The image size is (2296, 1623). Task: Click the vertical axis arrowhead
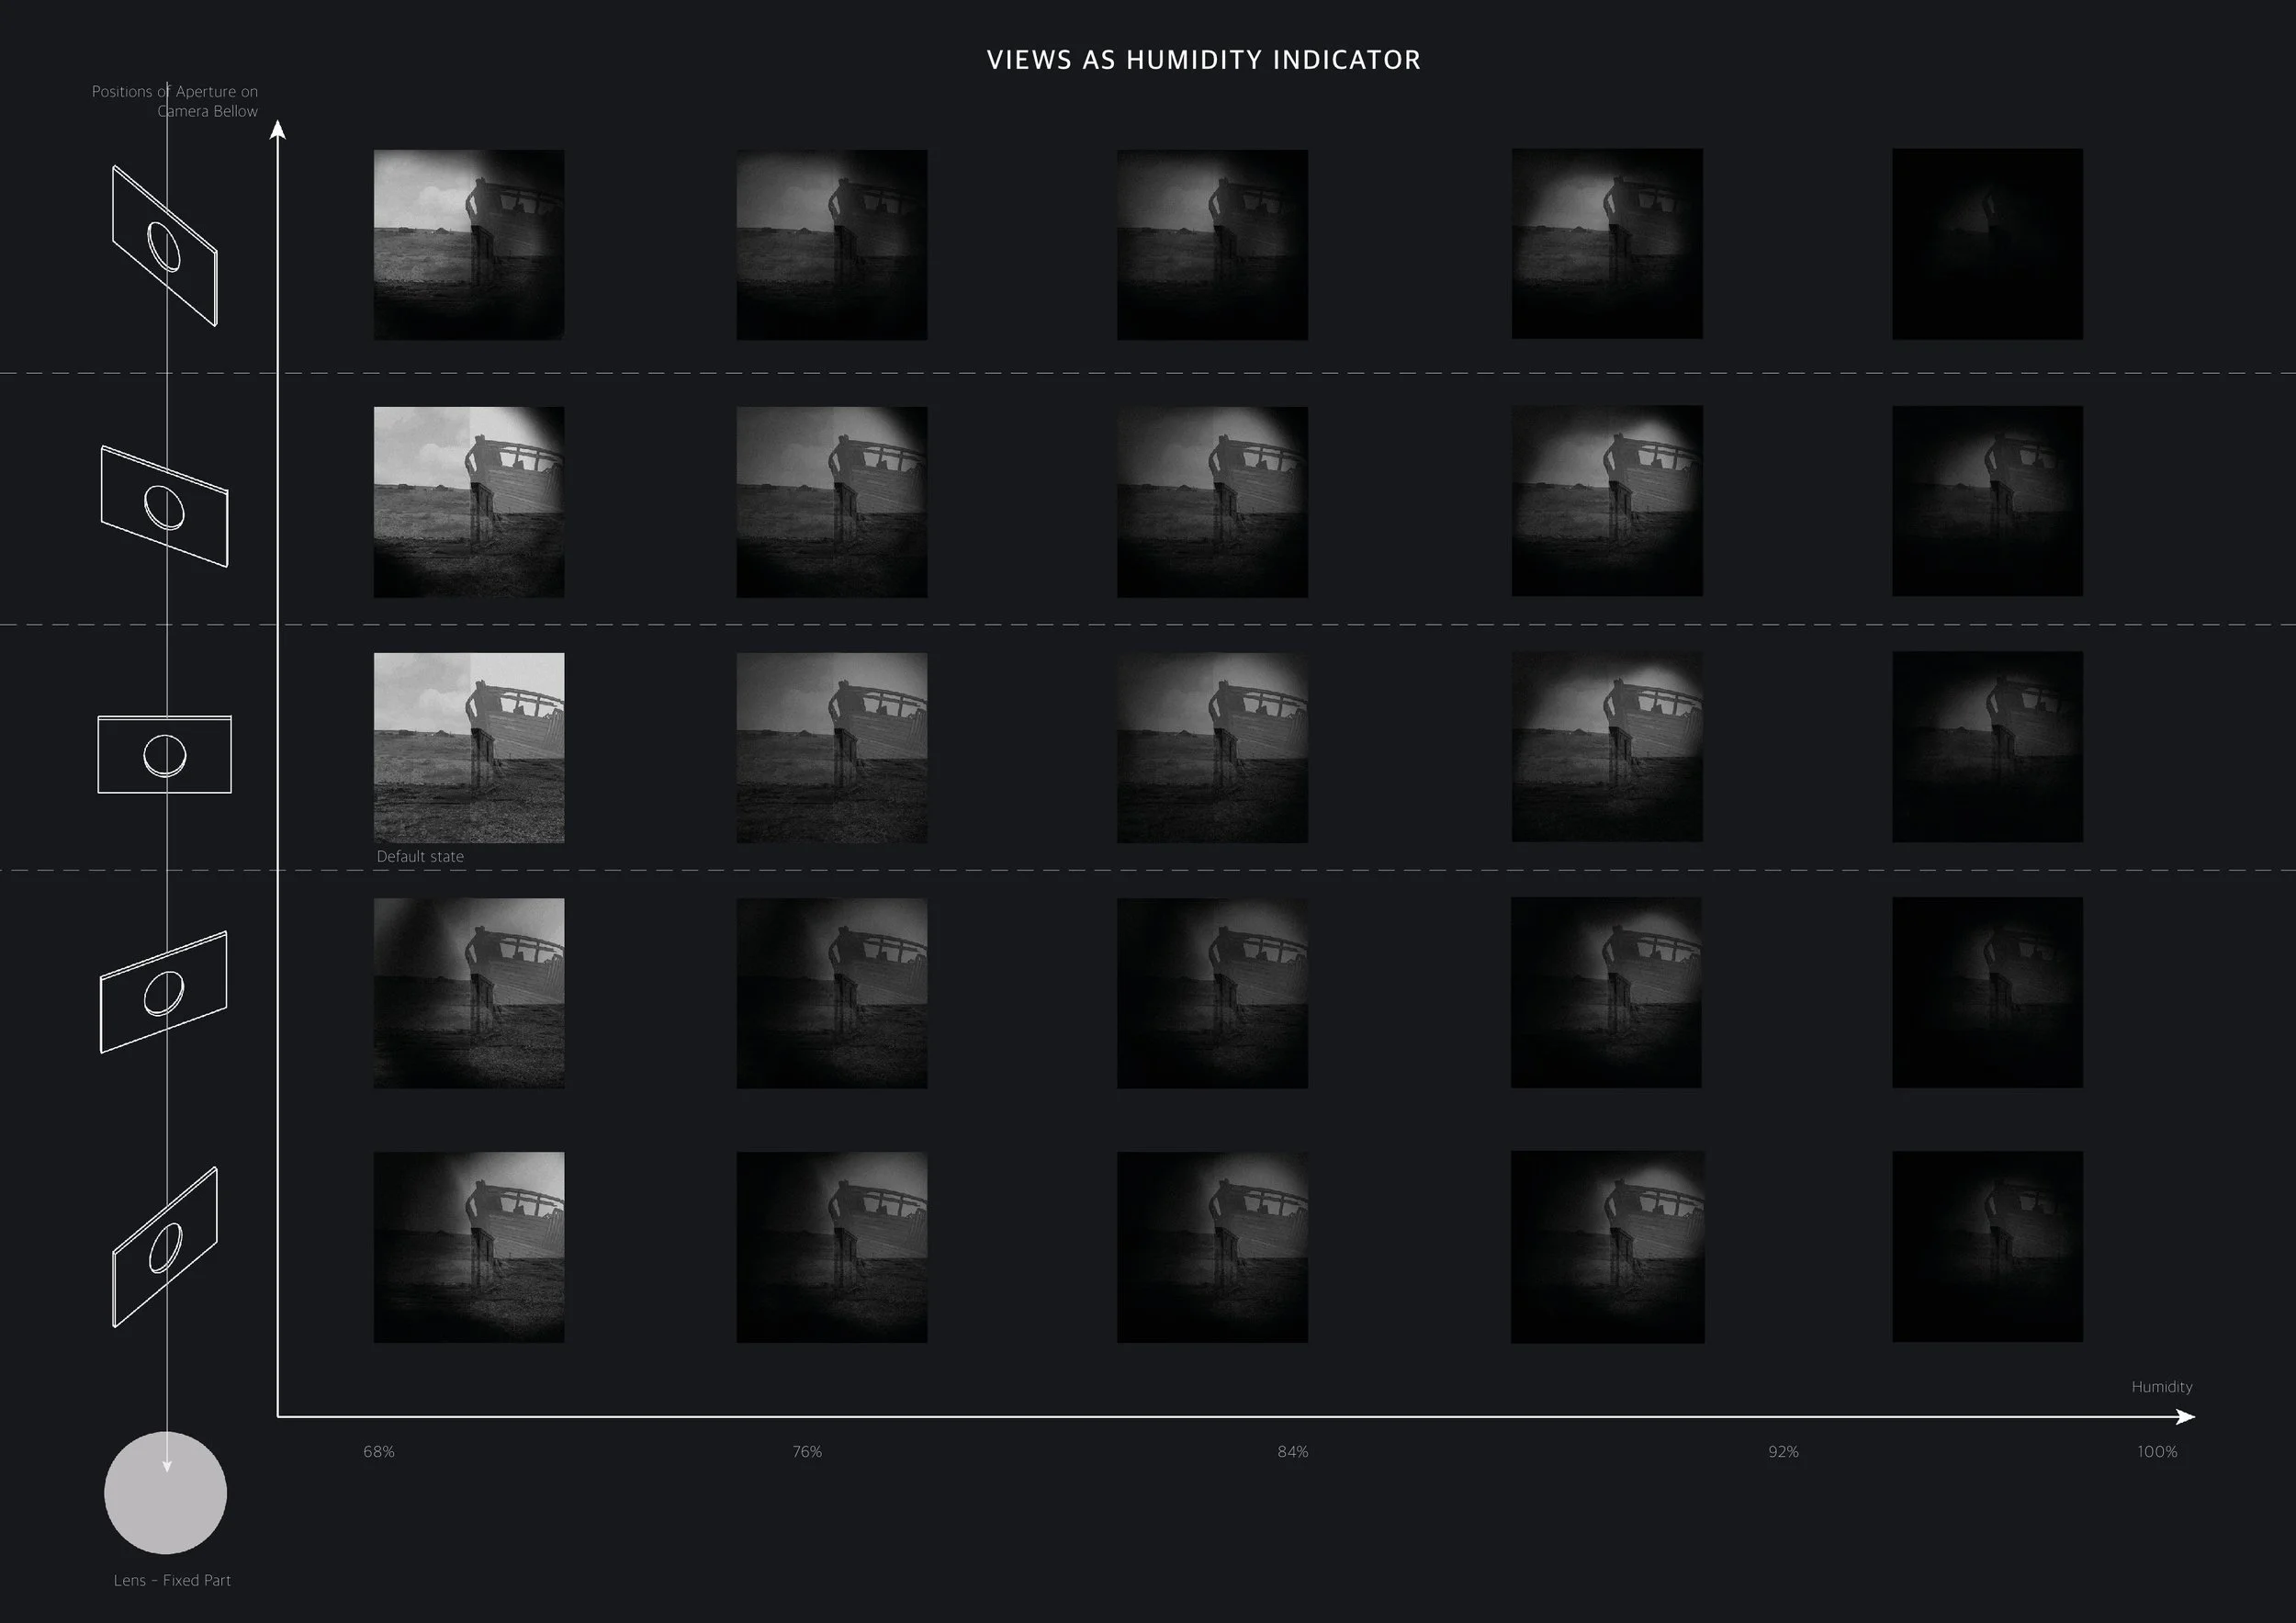pos(278,130)
